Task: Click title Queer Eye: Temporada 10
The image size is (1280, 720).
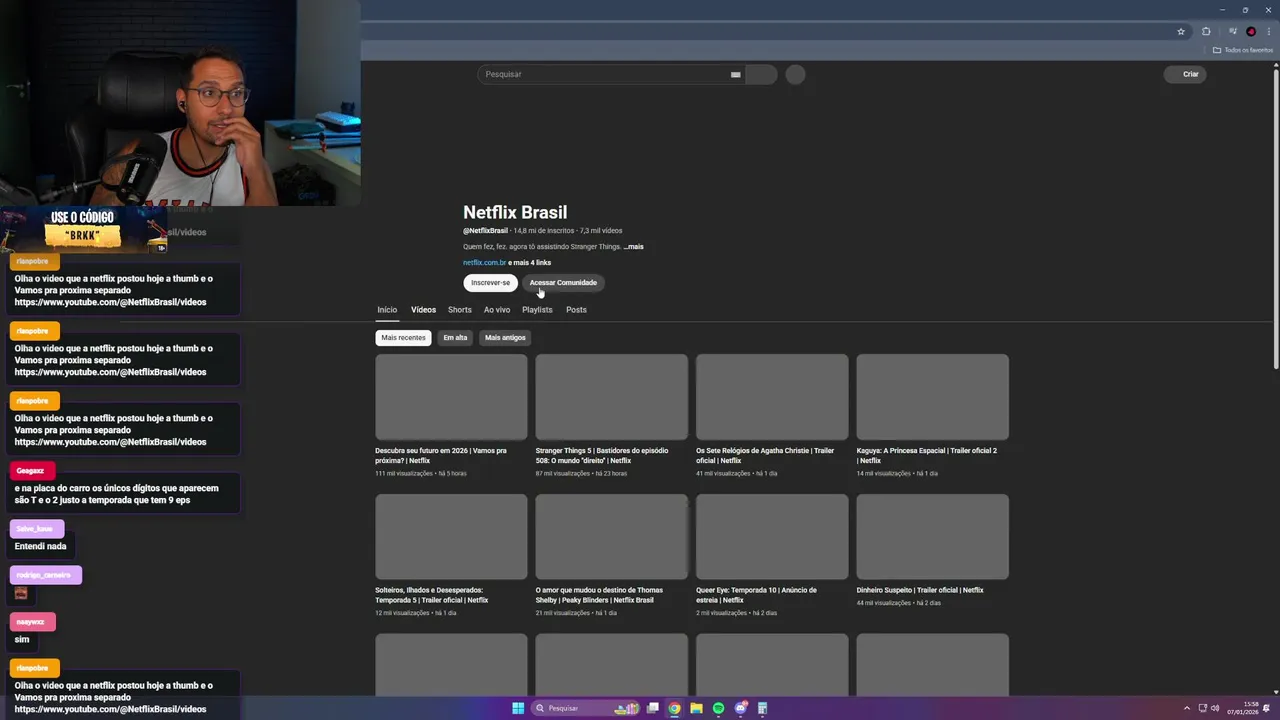Action: 756,595
